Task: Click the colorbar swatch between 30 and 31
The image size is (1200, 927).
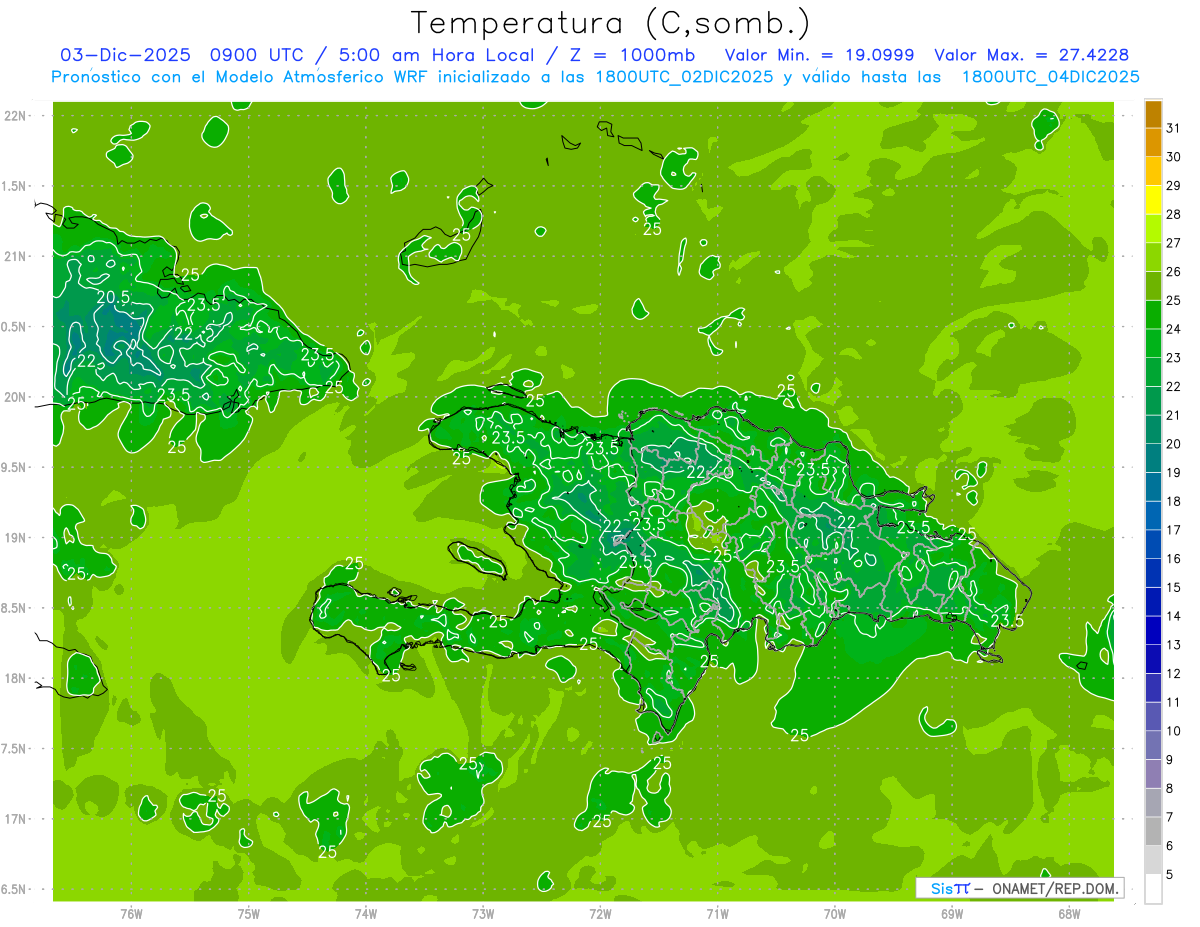Action: click(x=1153, y=142)
